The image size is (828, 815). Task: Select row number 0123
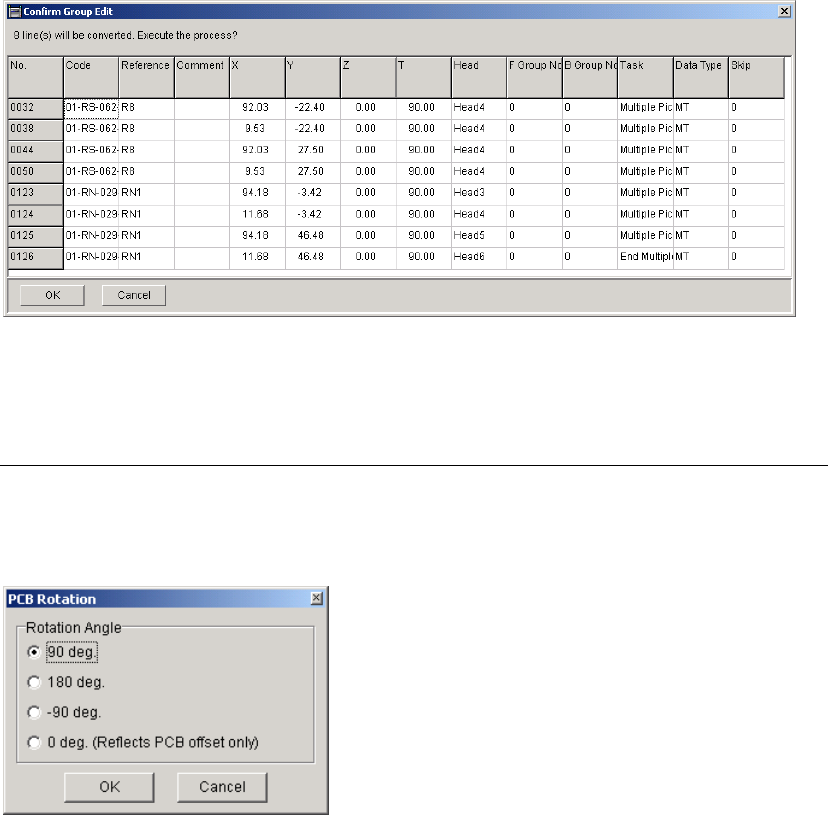tap(35, 193)
